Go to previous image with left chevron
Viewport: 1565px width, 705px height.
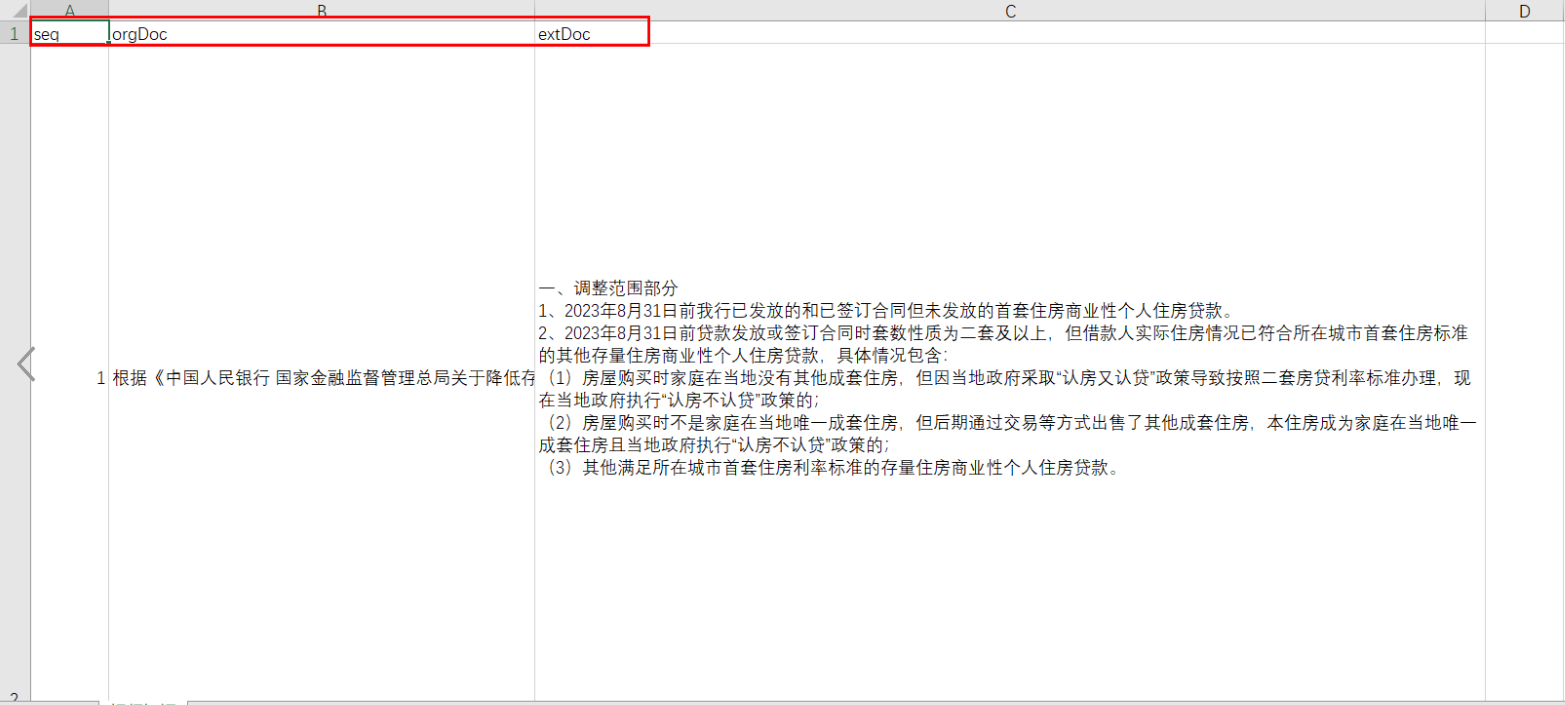(26, 364)
